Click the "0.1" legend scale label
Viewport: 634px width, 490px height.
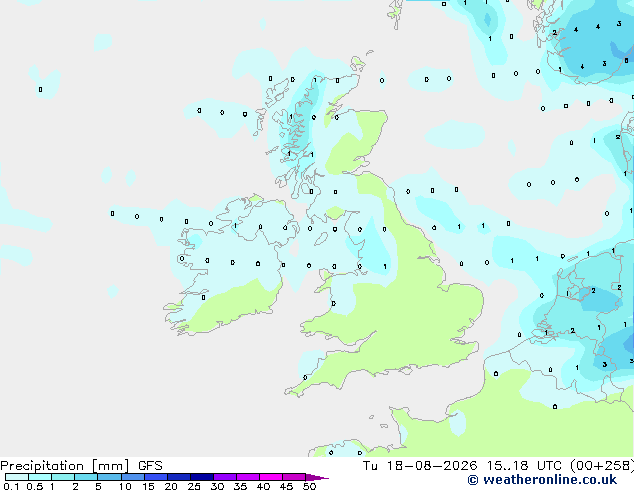point(11,486)
